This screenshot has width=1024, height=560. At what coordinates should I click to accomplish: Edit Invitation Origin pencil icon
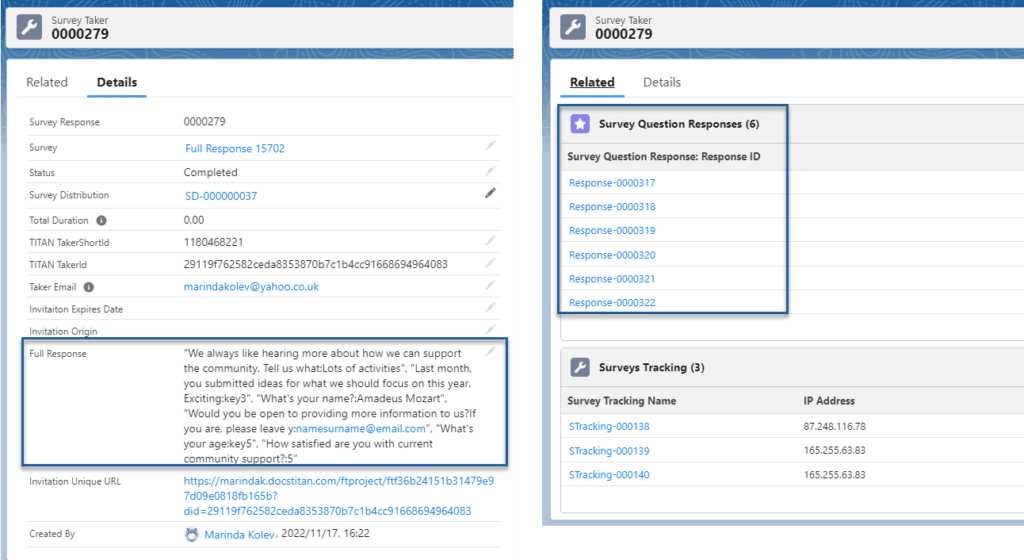pos(490,330)
